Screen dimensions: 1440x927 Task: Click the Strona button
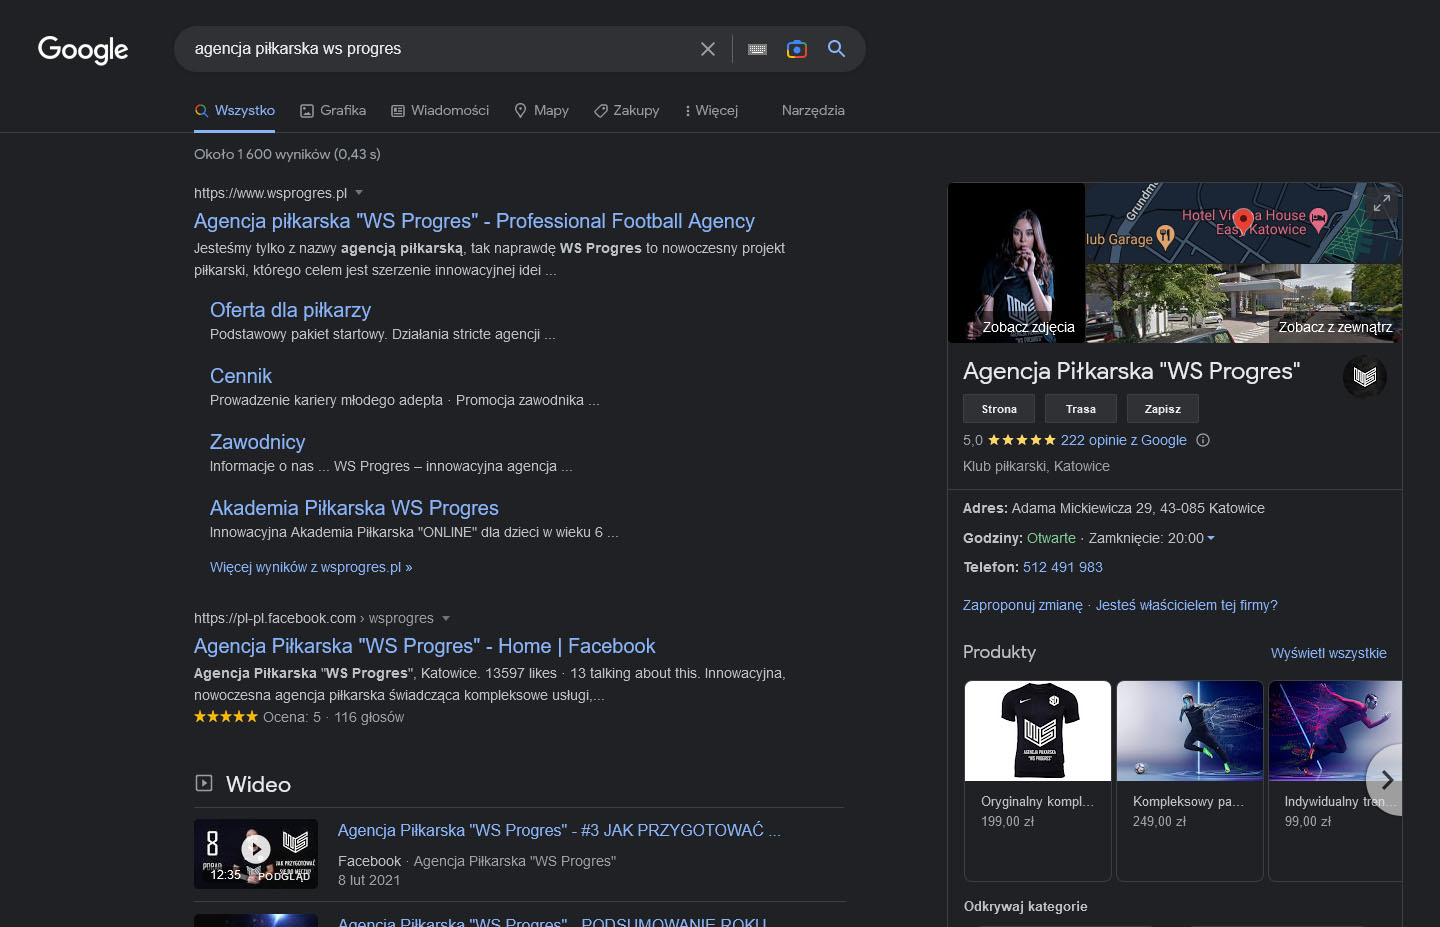[x=999, y=409]
